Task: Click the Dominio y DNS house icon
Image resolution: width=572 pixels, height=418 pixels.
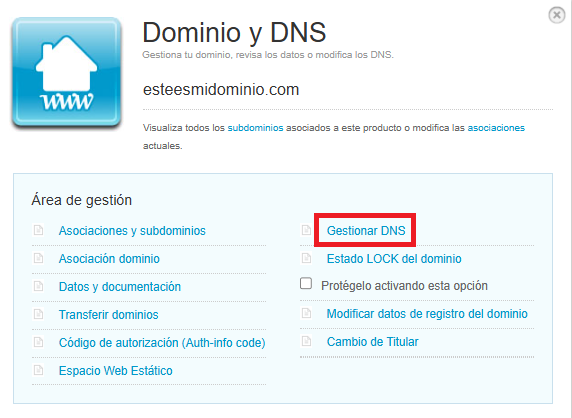Action: (x=66, y=72)
